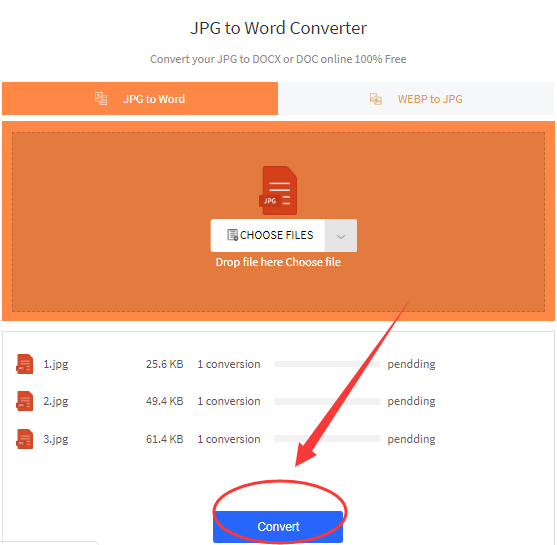Click the Convert your JPG to DOCX subtitle

pyautogui.click(x=278, y=59)
